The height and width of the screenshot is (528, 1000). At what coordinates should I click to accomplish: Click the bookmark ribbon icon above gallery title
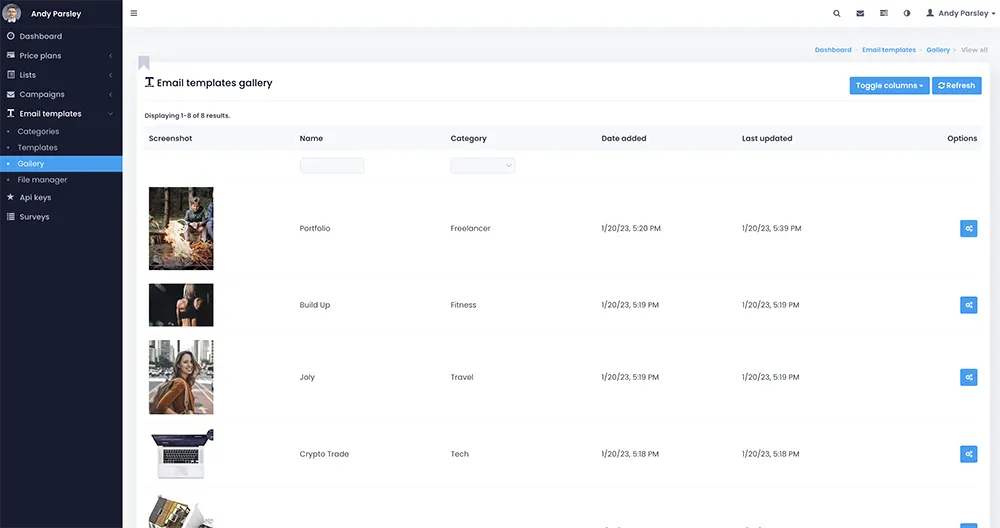144,62
